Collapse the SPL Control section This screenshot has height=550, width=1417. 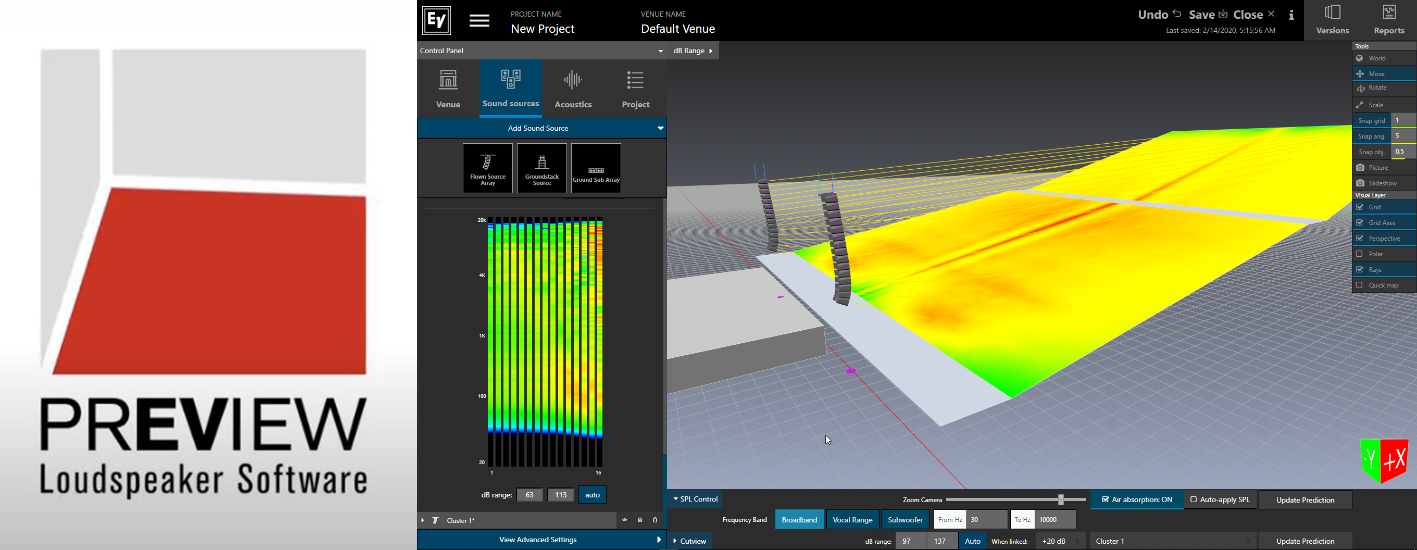pyautogui.click(x=694, y=499)
